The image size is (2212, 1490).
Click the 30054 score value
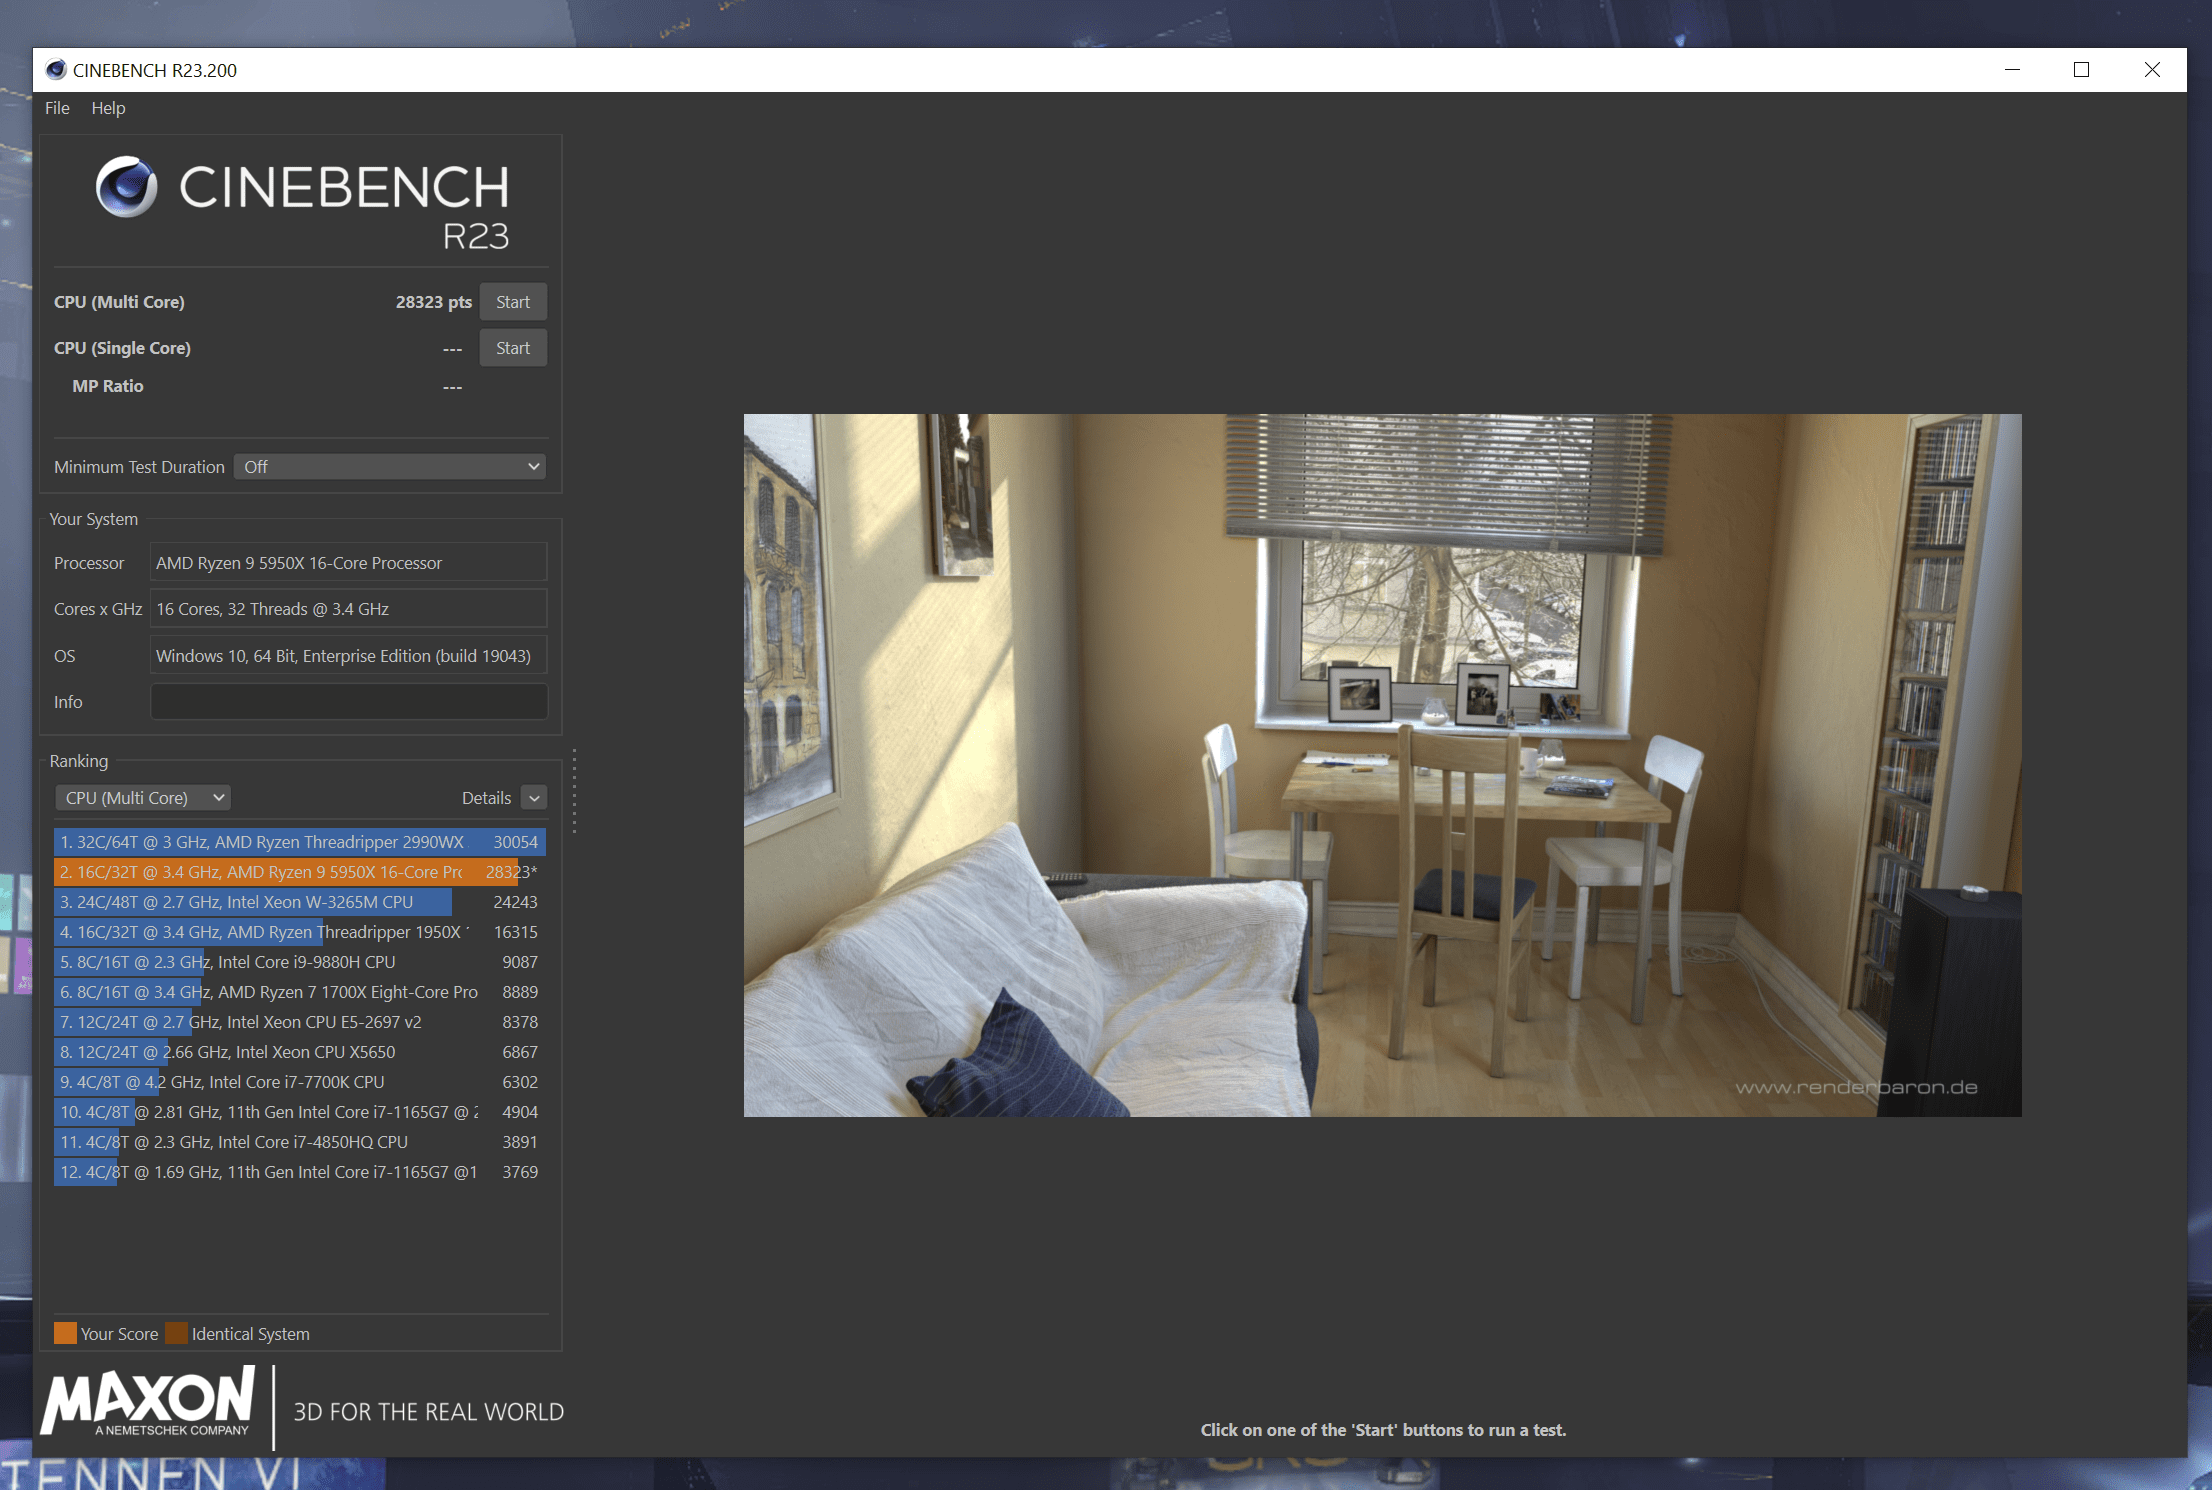click(x=515, y=842)
